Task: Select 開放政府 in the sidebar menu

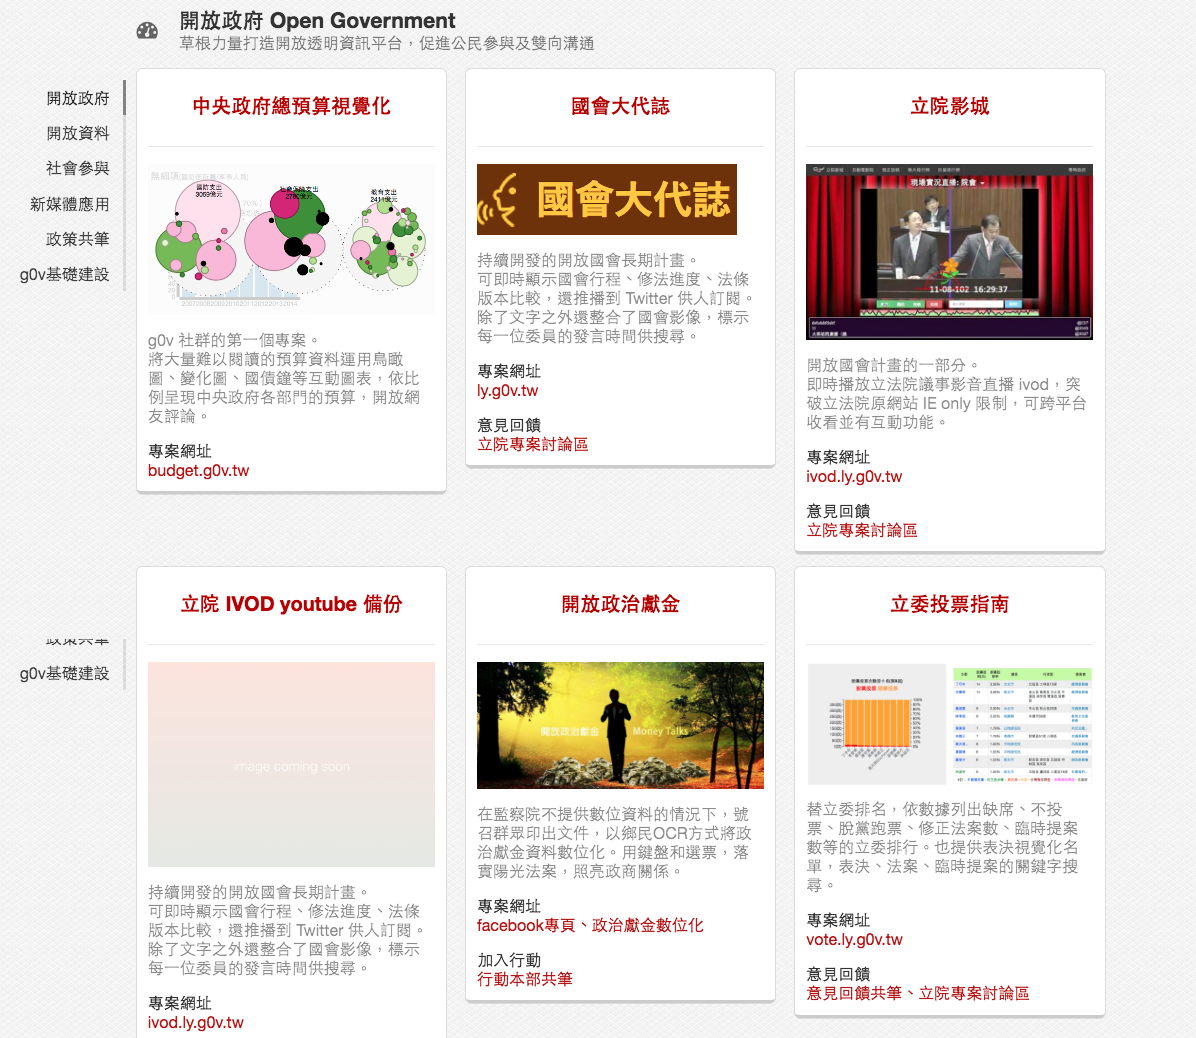Action: pos(78,98)
